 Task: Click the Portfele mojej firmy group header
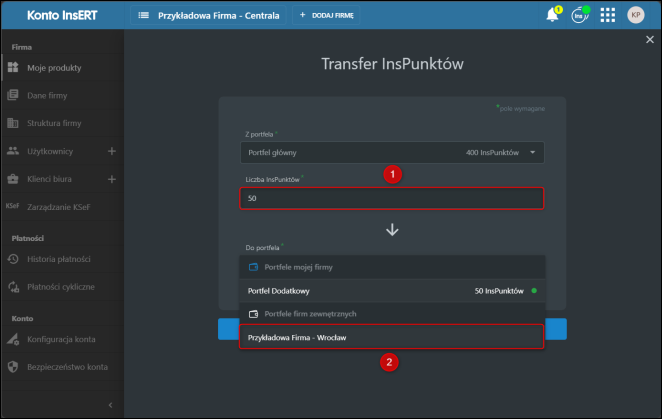coord(392,267)
